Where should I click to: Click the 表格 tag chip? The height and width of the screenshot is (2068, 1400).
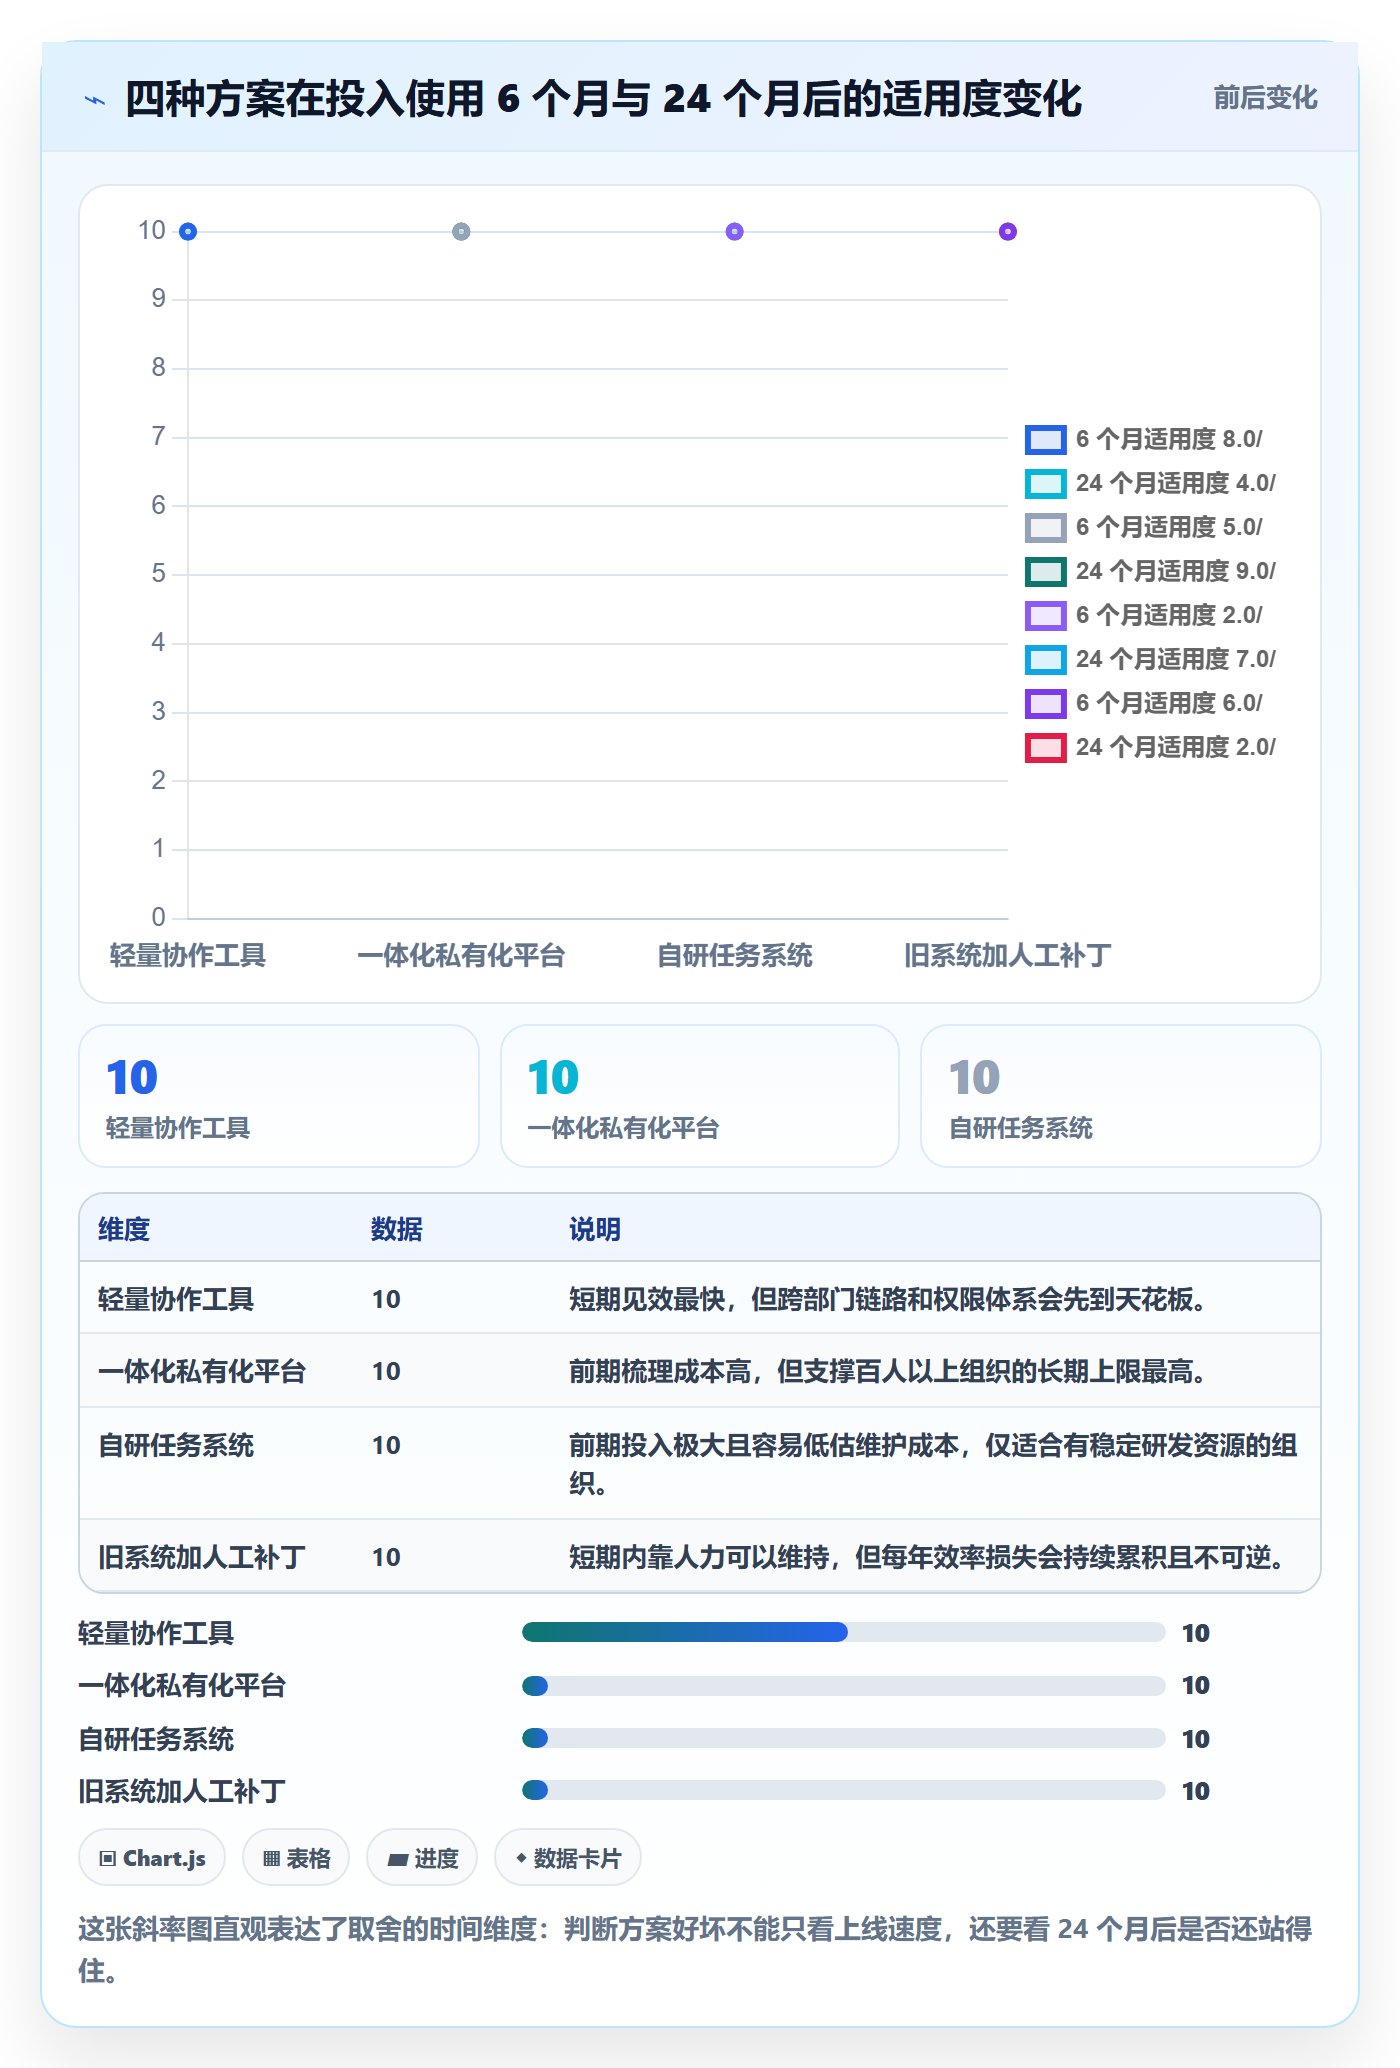pos(296,1858)
